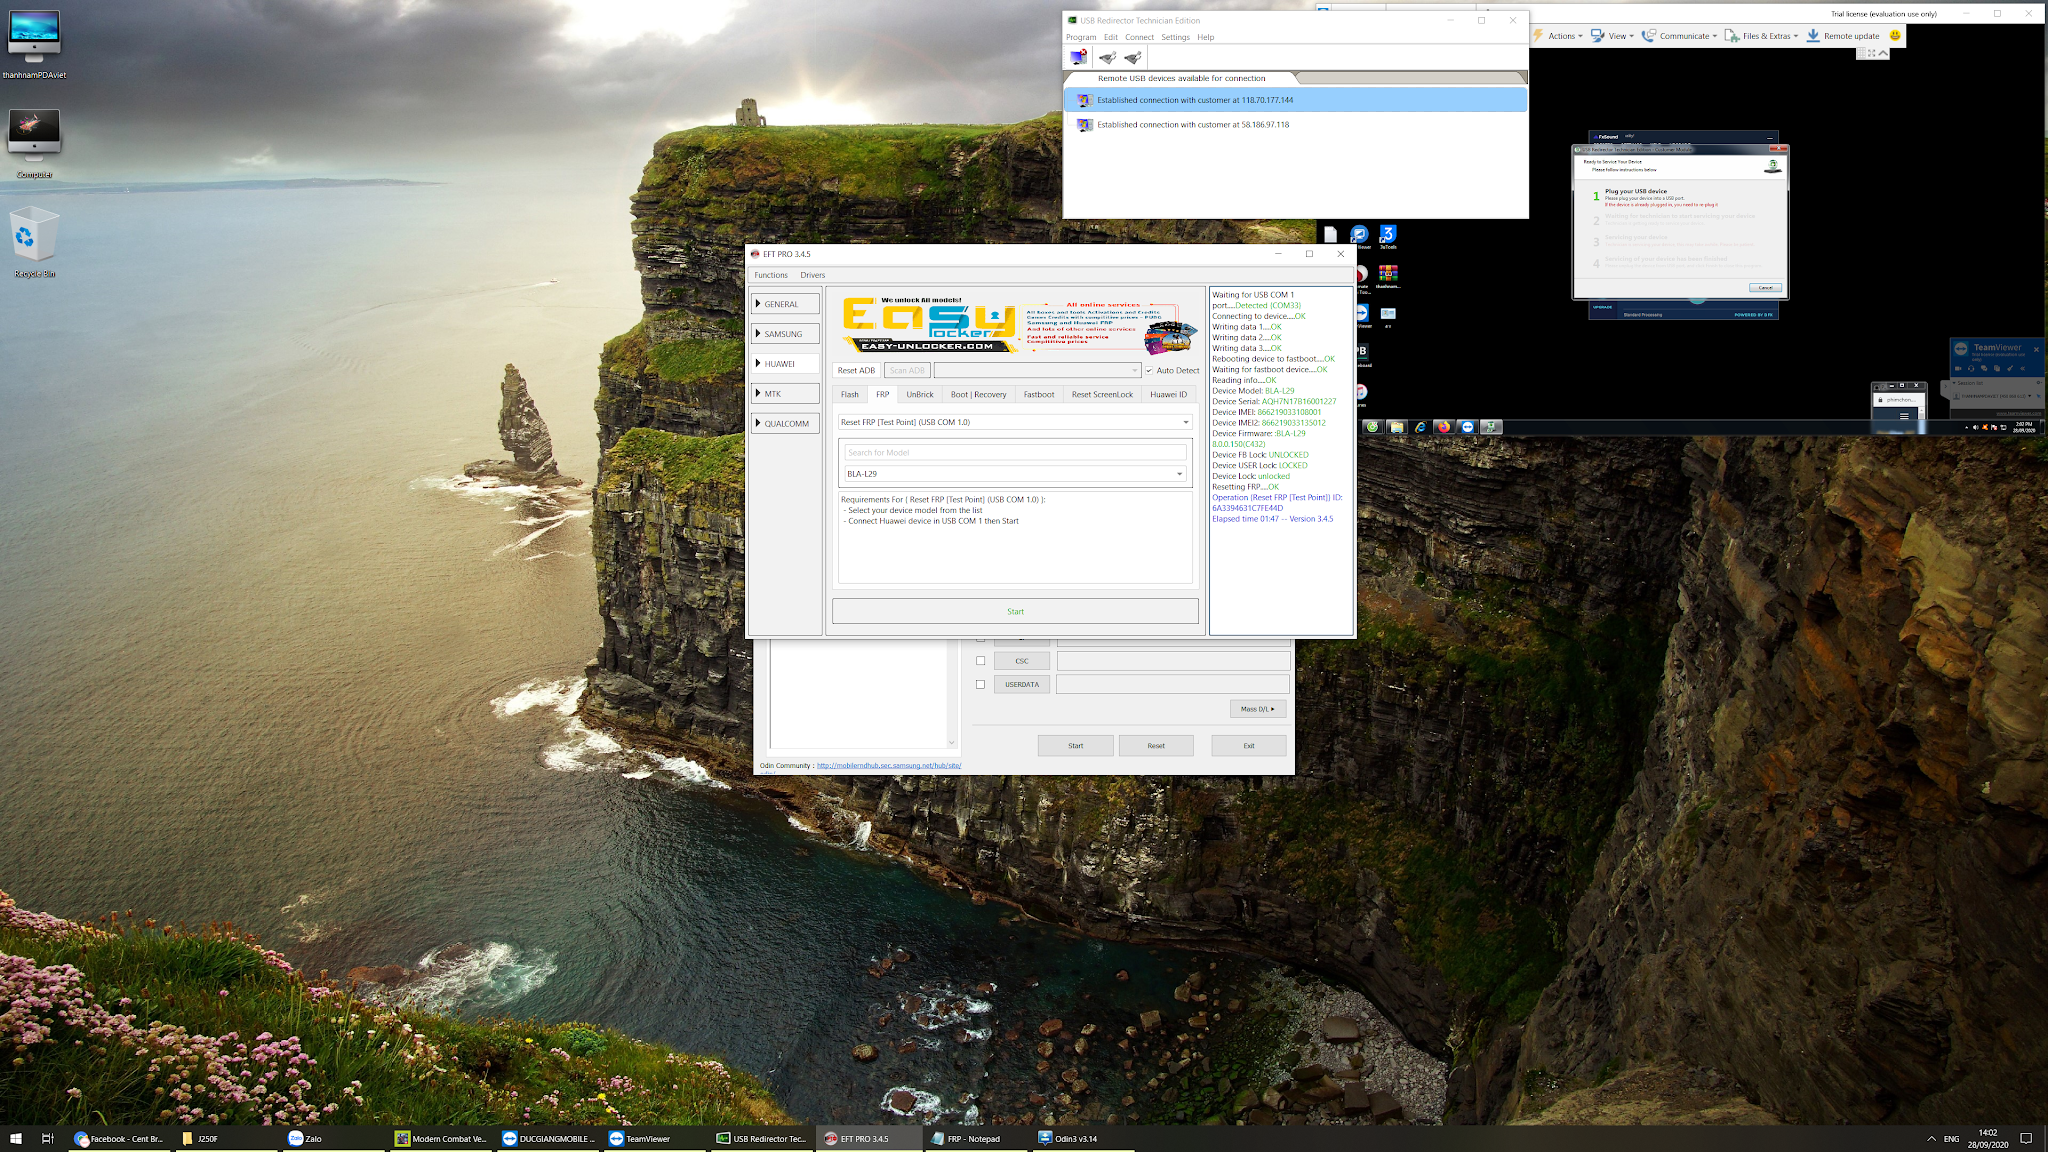Toggle TeamViewer full screen icon below toolbar

pyautogui.click(x=1871, y=53)
